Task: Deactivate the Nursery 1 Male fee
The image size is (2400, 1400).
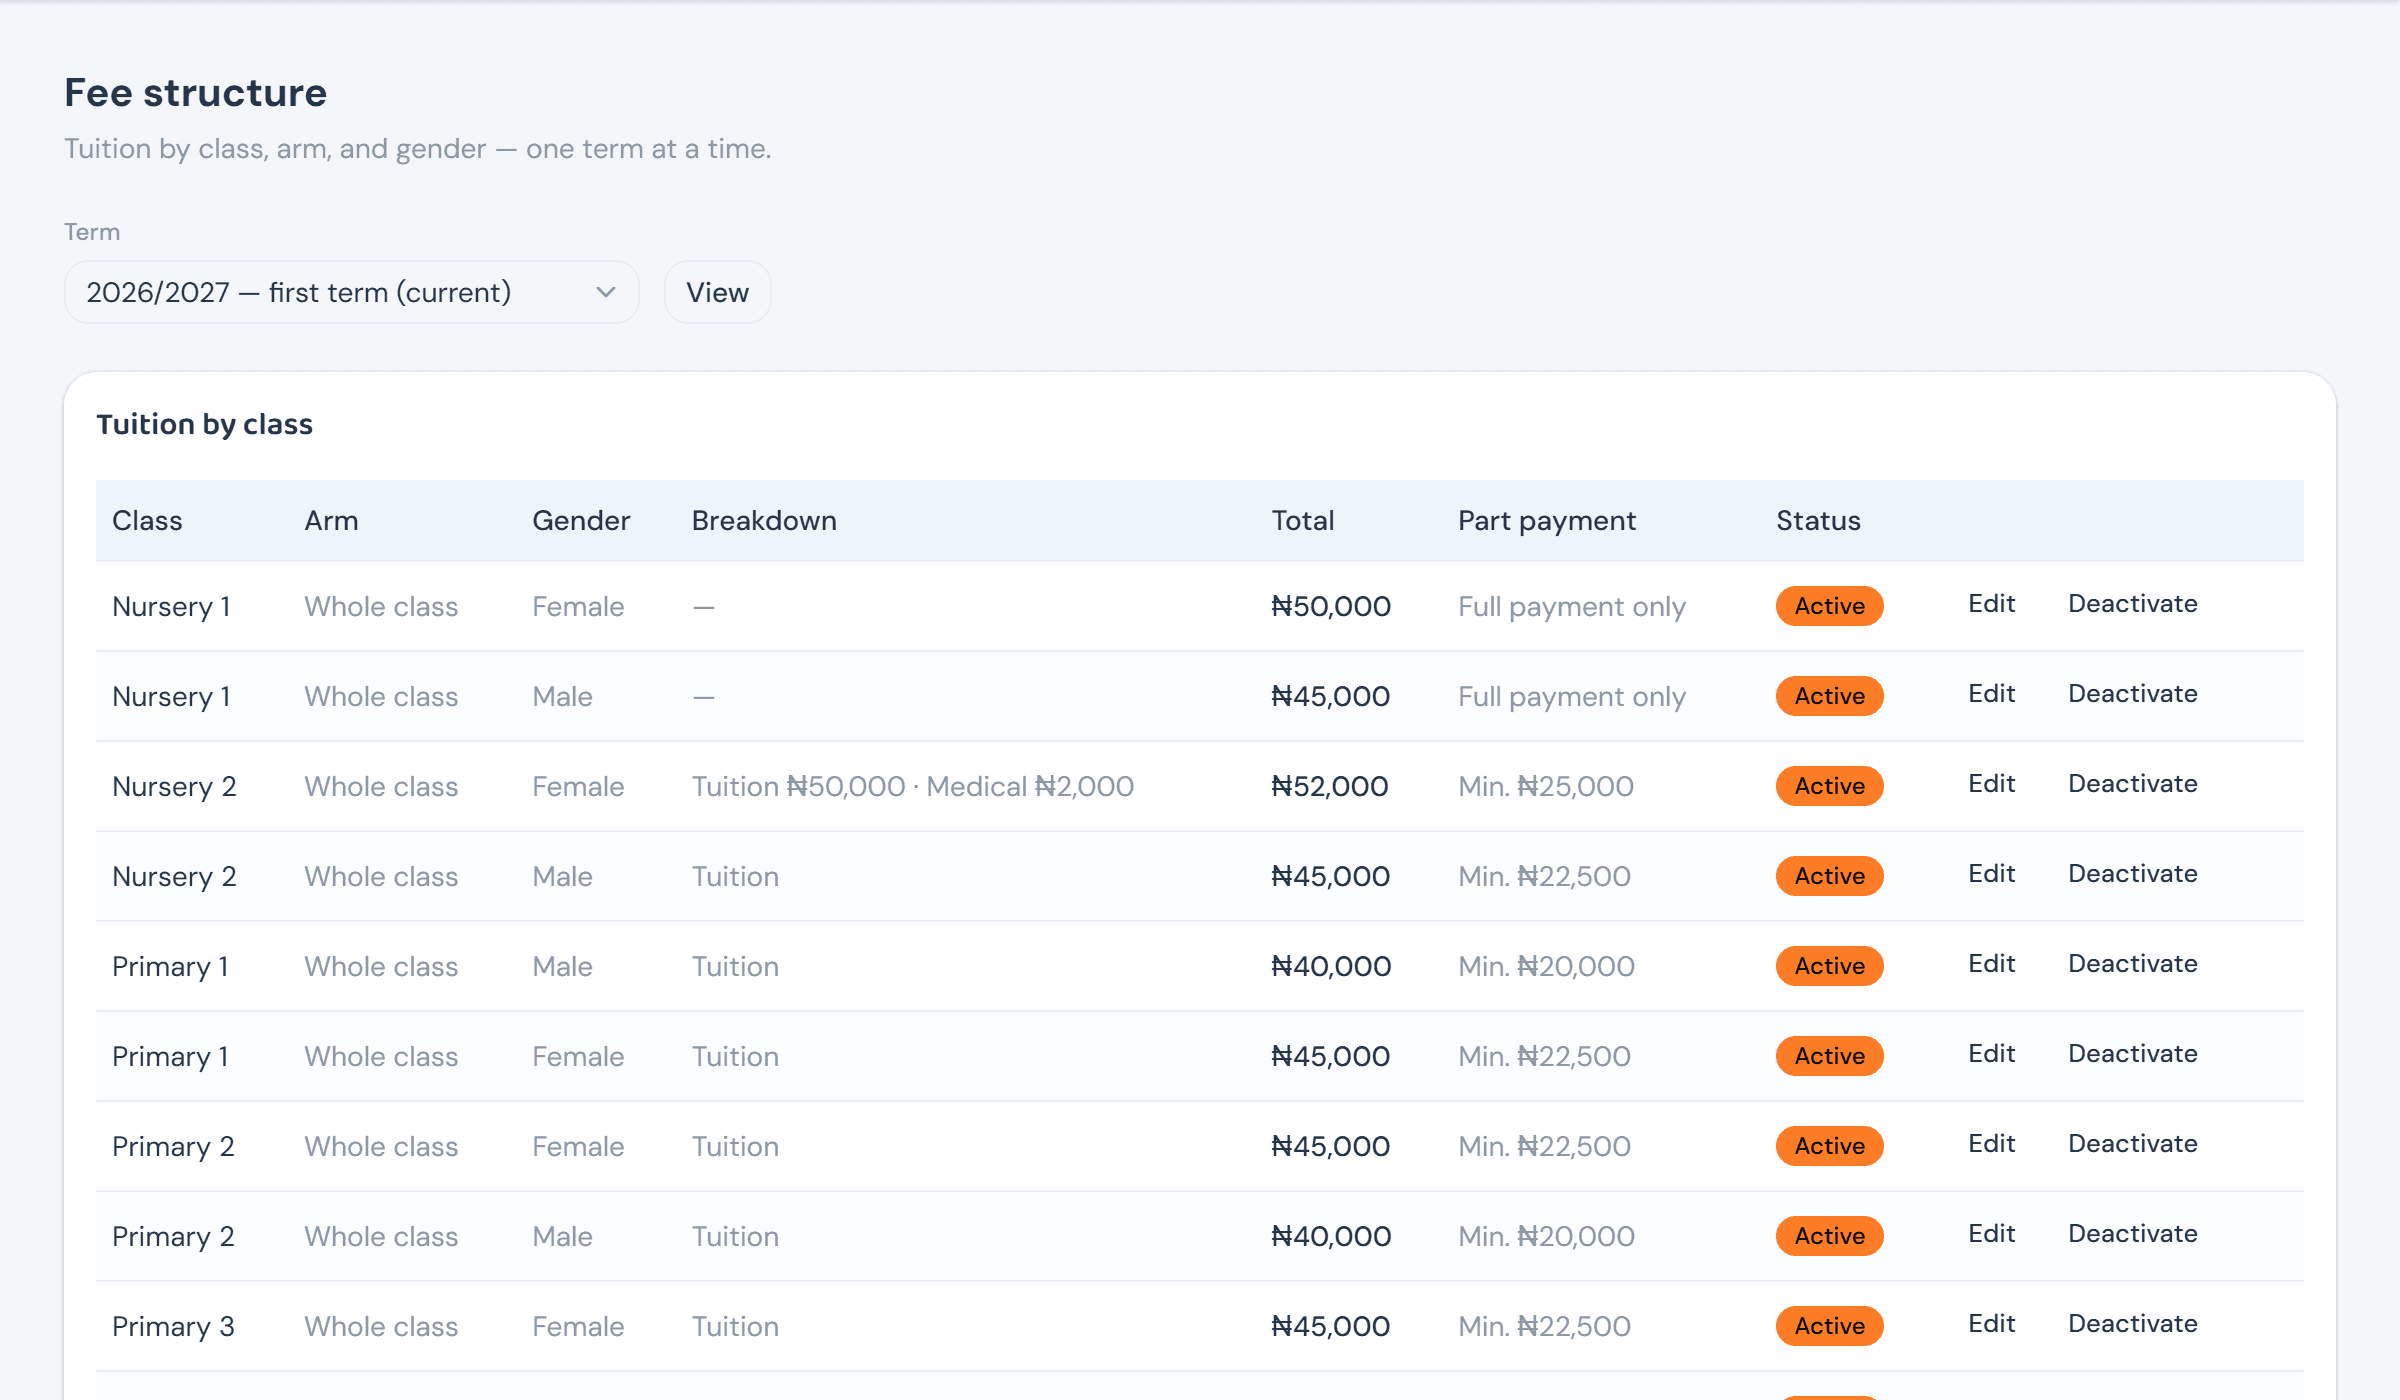Action: click(x=2132, y=694)
